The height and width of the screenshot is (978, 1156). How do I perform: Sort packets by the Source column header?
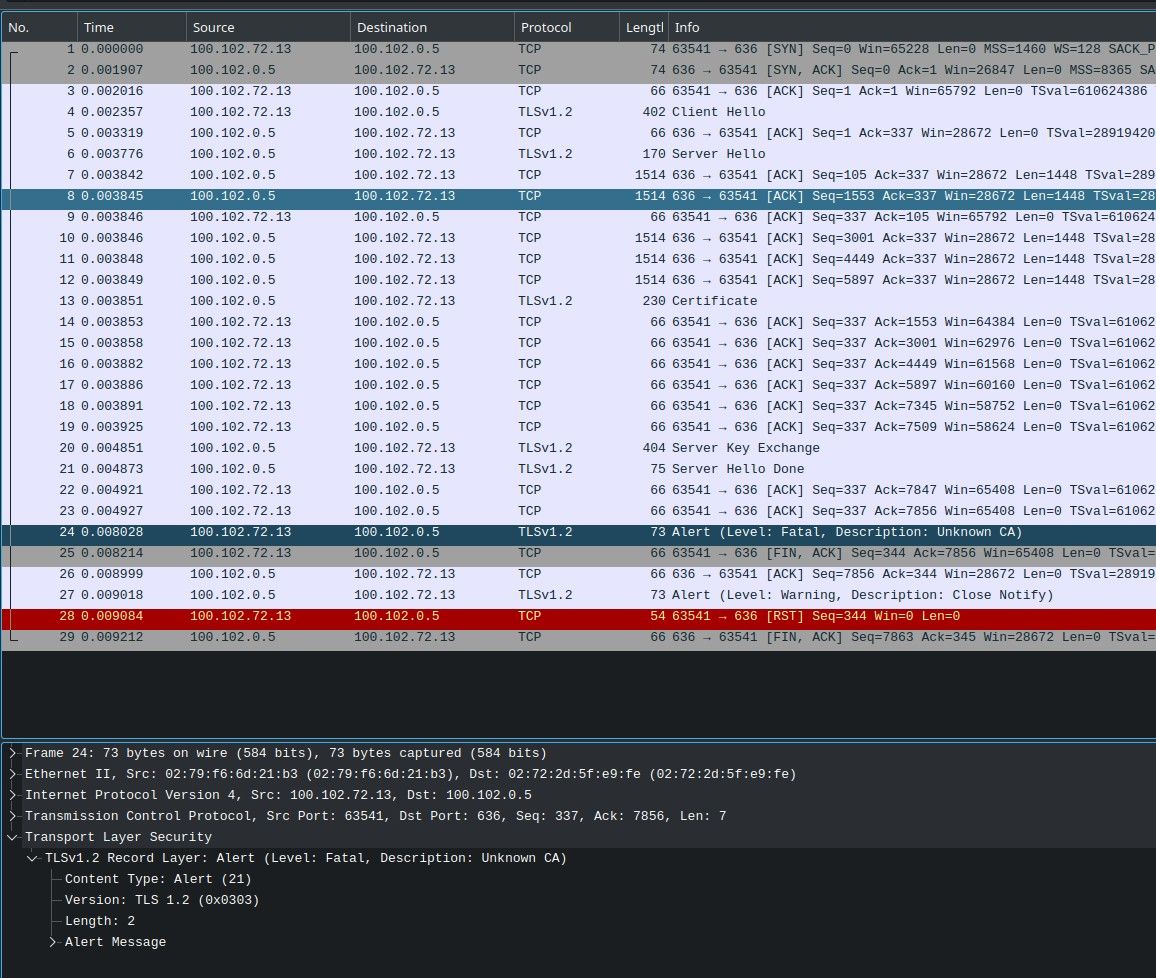tap(268, 27)
